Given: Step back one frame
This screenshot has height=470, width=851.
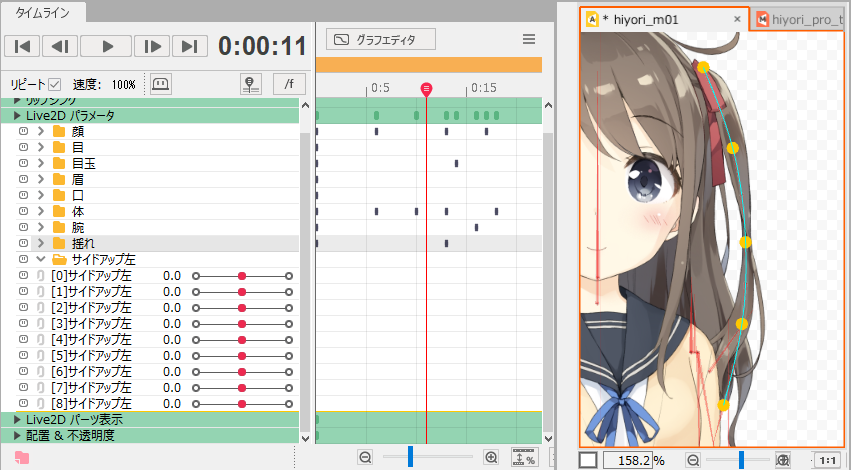Looking at the screenshot, I should click(60, 46).
